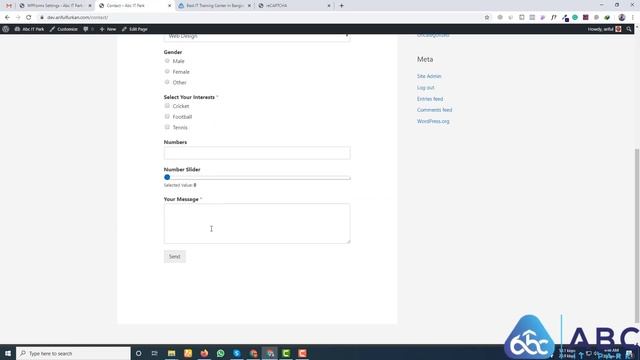Viewport: 640px width, 360px height.
Task: Switch to the WPForms Settings tab
Action: pos(54,6)
